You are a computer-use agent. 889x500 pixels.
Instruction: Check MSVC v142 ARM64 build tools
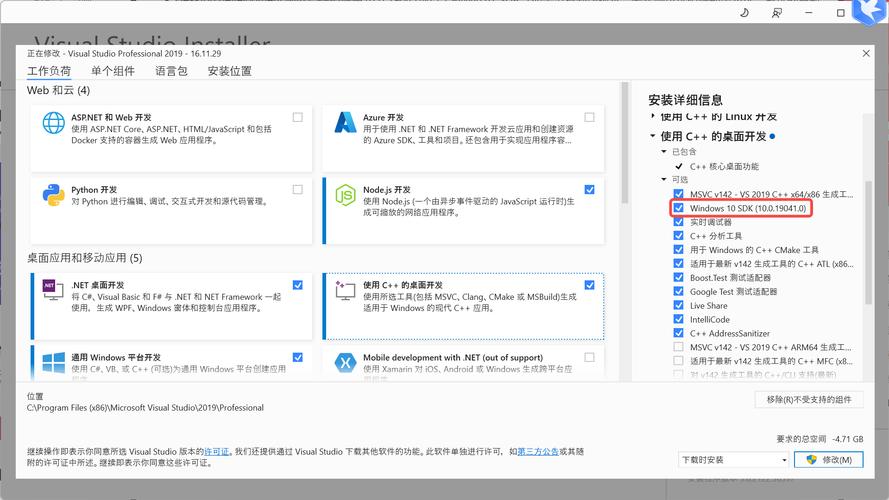point(678,347)
